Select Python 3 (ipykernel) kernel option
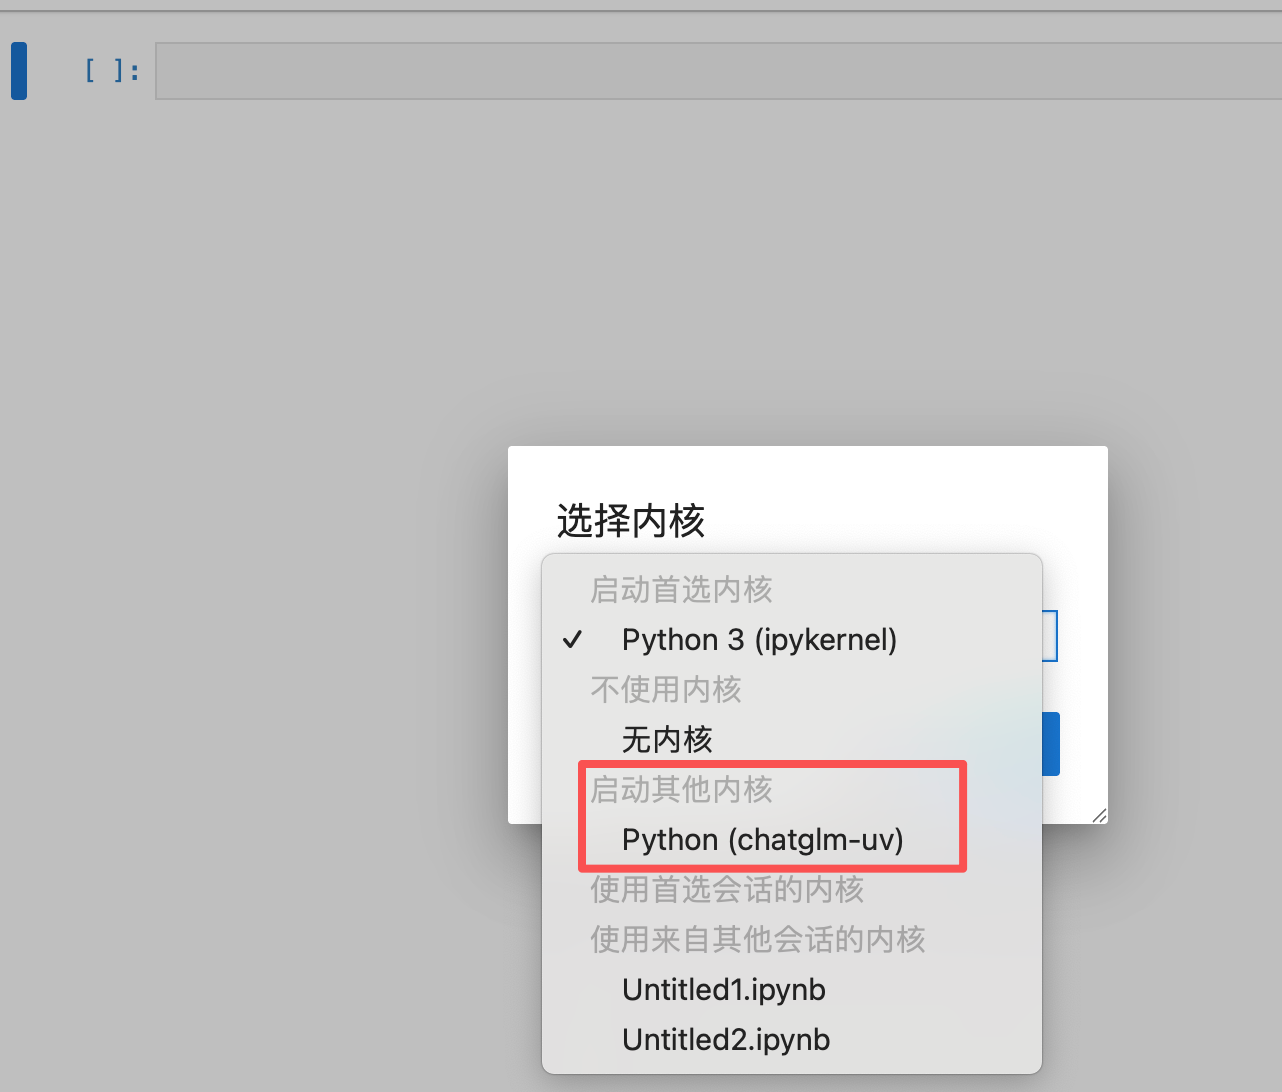Image resolution: width=1282 pixels, height=1092 pixels. 792,640
